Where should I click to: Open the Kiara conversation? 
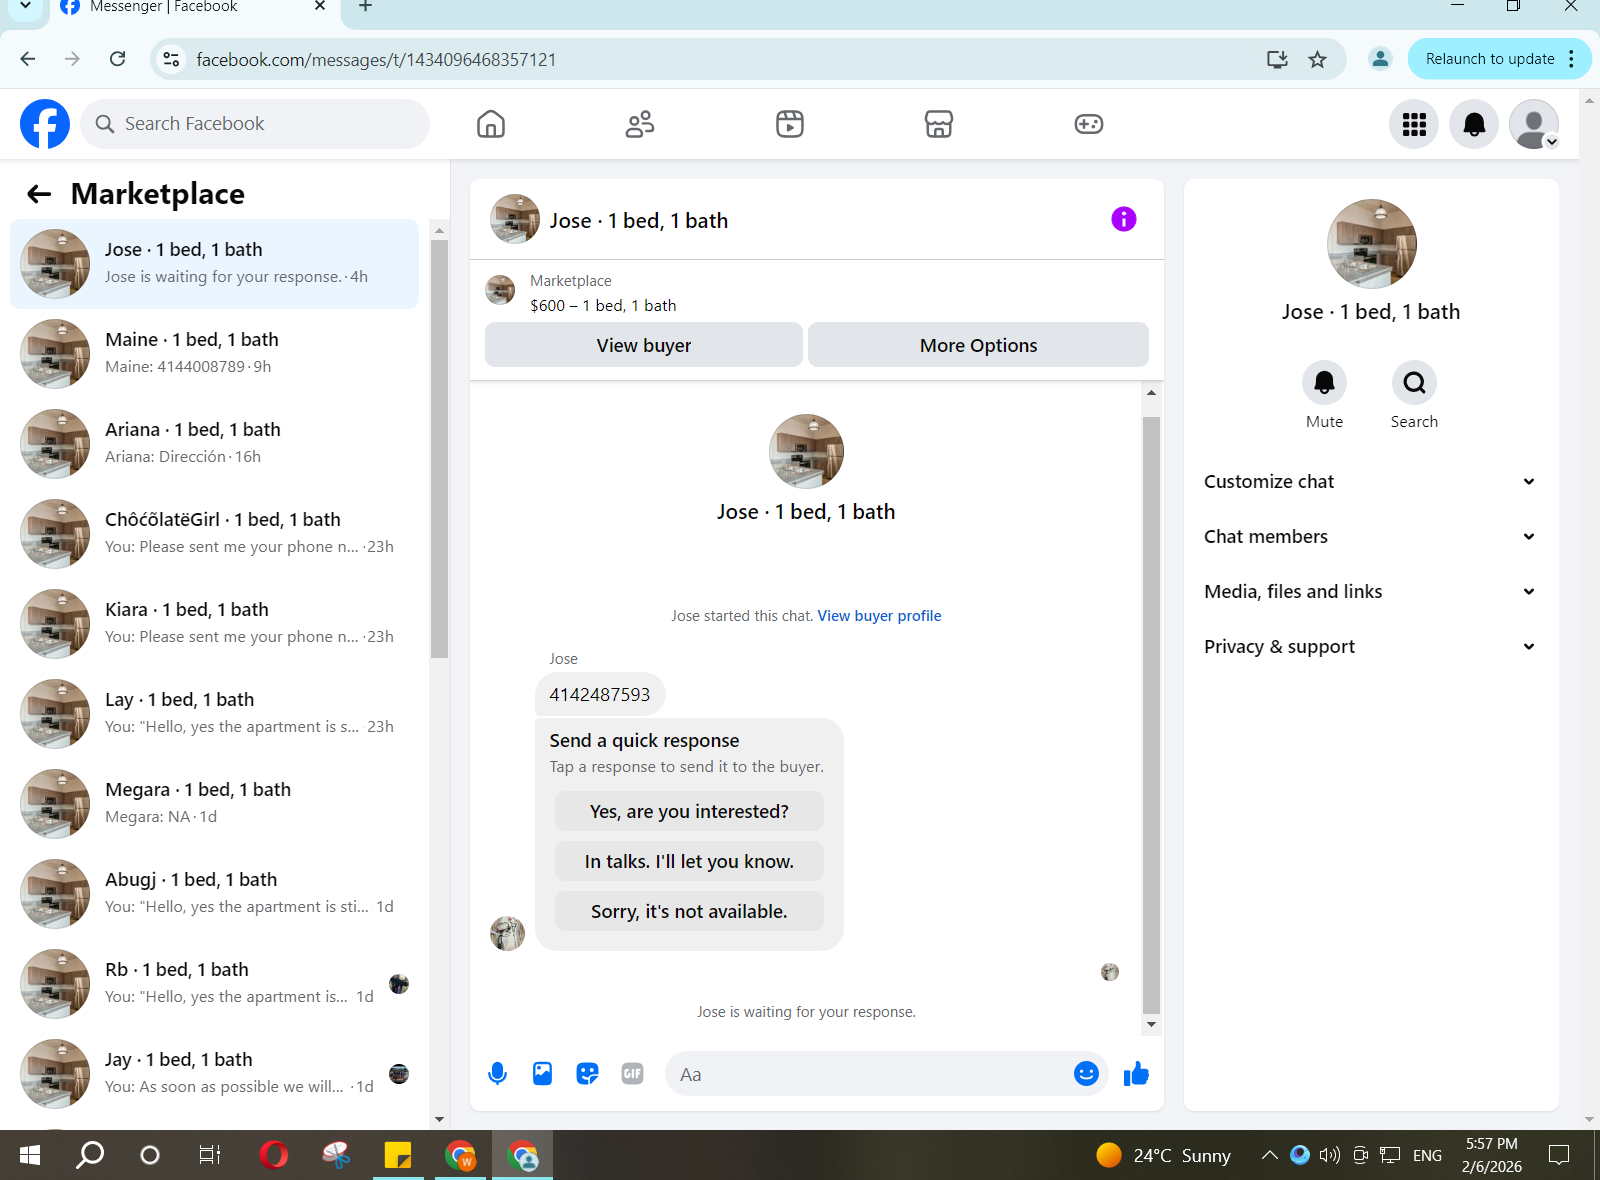[215, 624]
